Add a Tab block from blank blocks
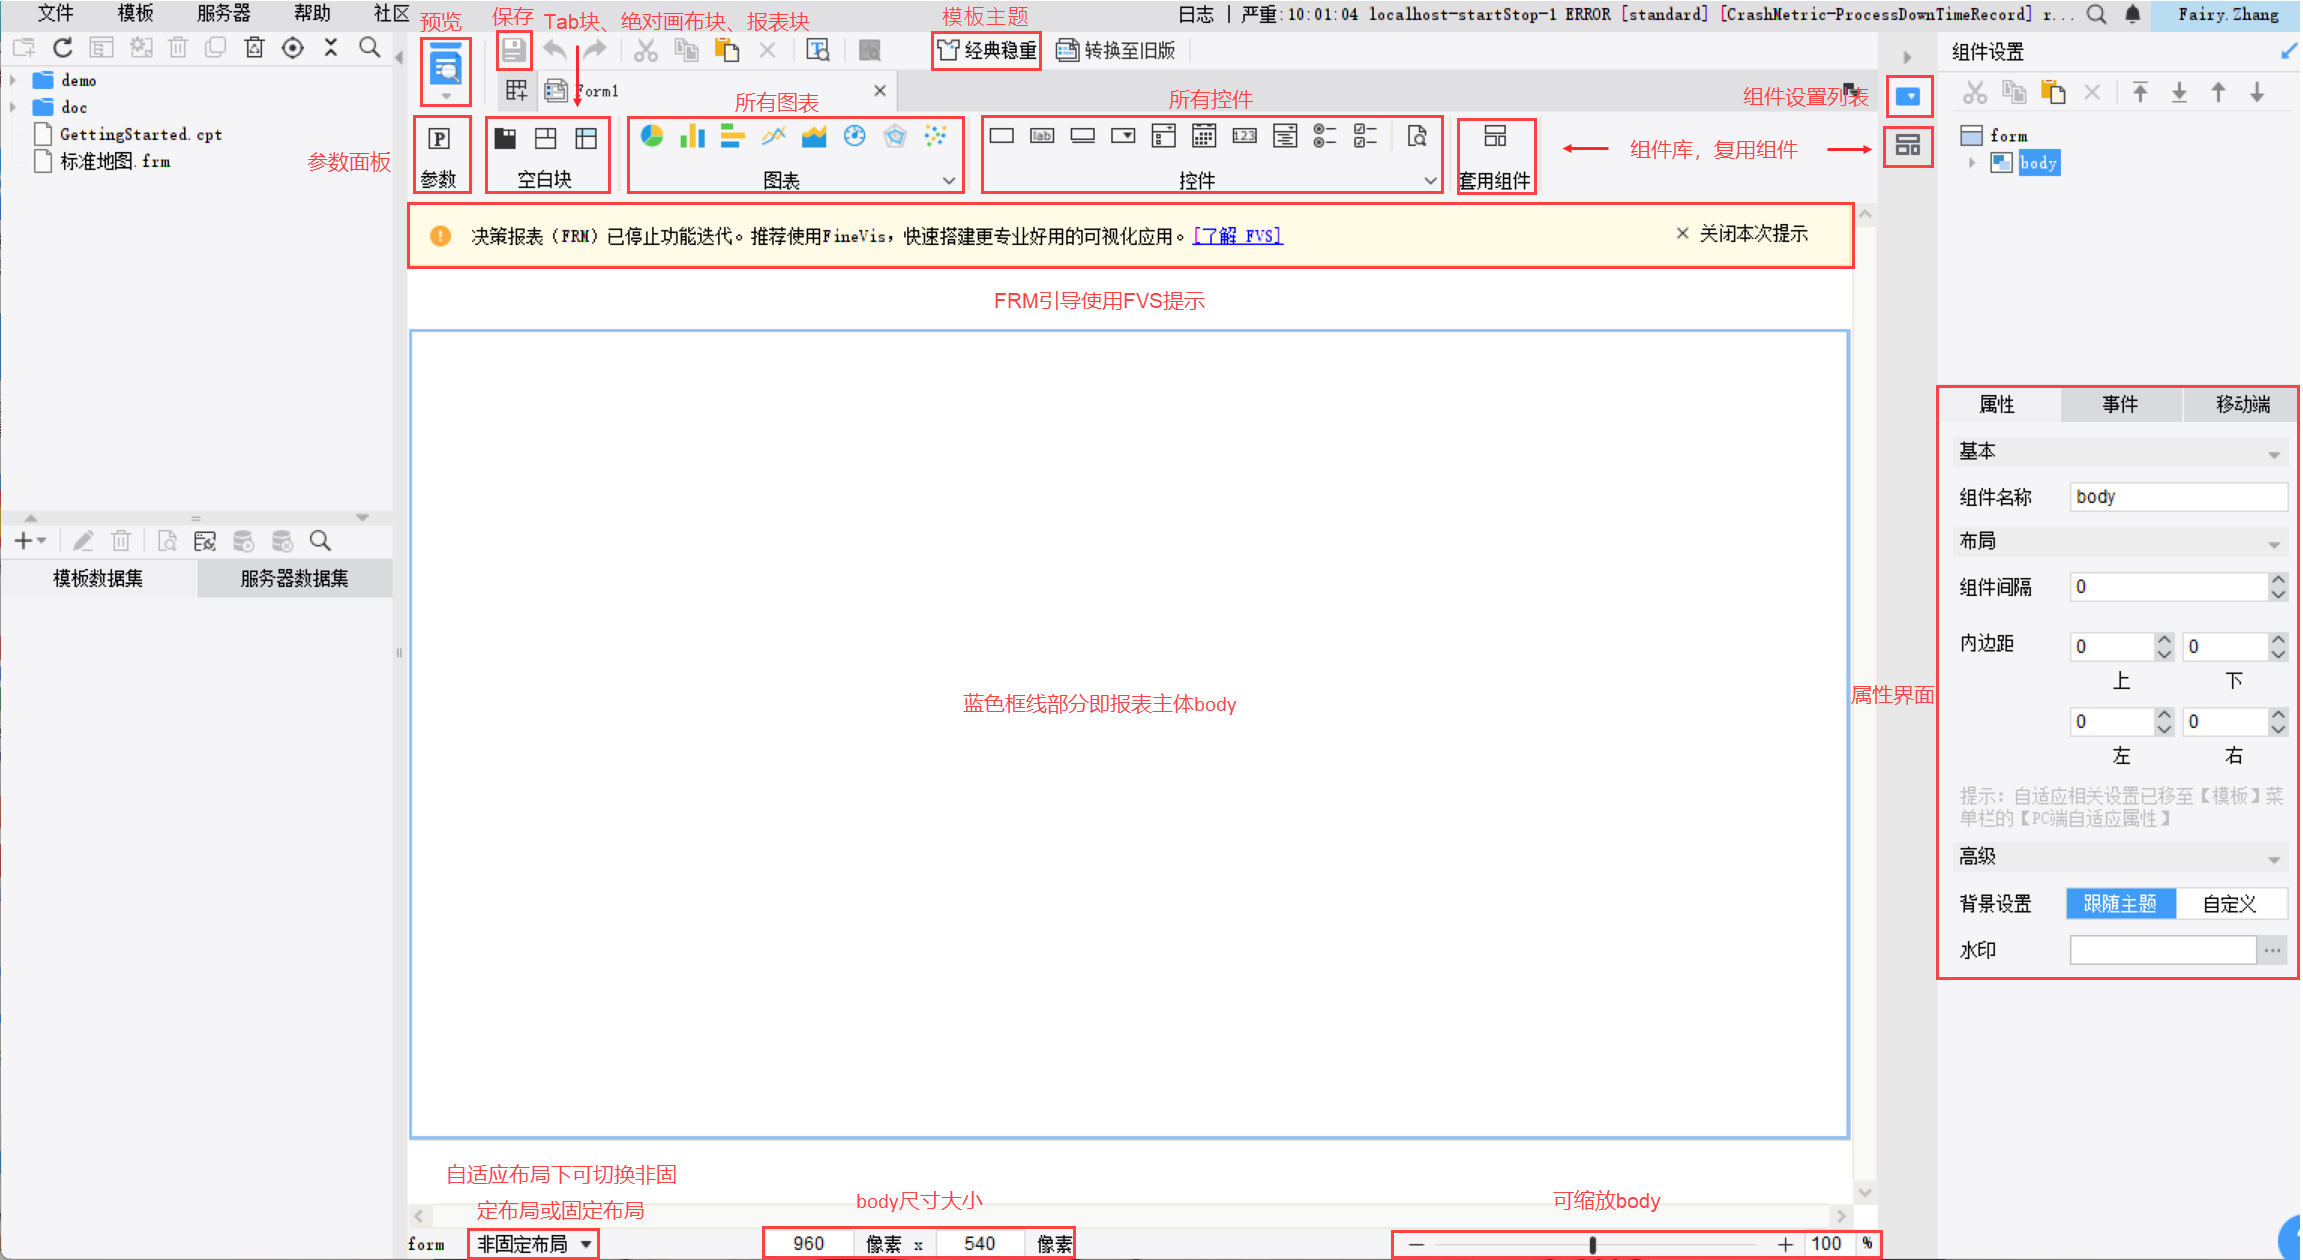Viewport: 2303px width, 1260px height. (x=505, y=138)
